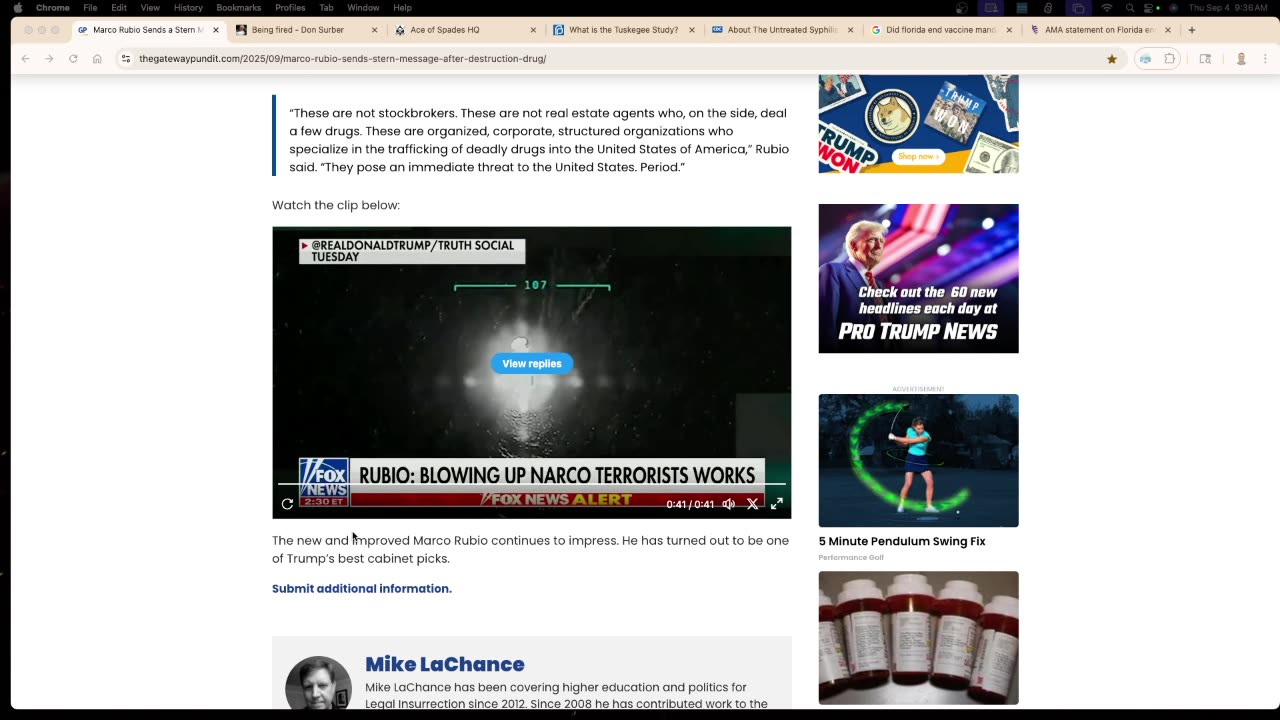The image size is (1280, 720).
Task: Switch to Ace of Spades HQ tab
Action: click(464, 30)
